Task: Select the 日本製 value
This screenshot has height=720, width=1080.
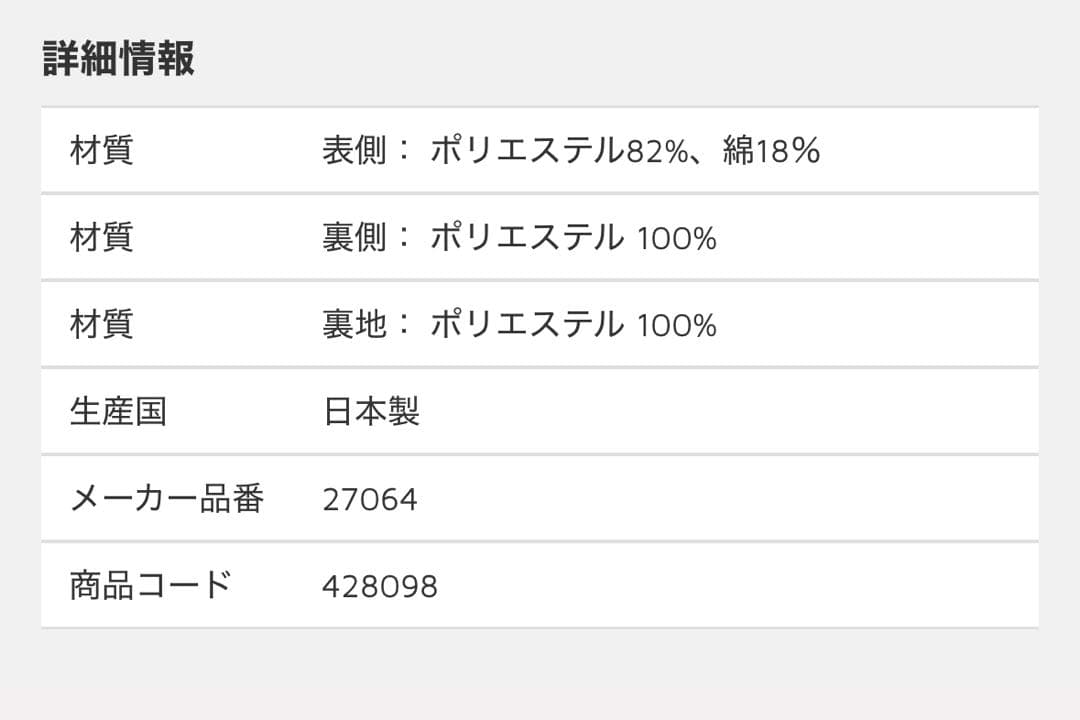Action: (x=371, y=412)
